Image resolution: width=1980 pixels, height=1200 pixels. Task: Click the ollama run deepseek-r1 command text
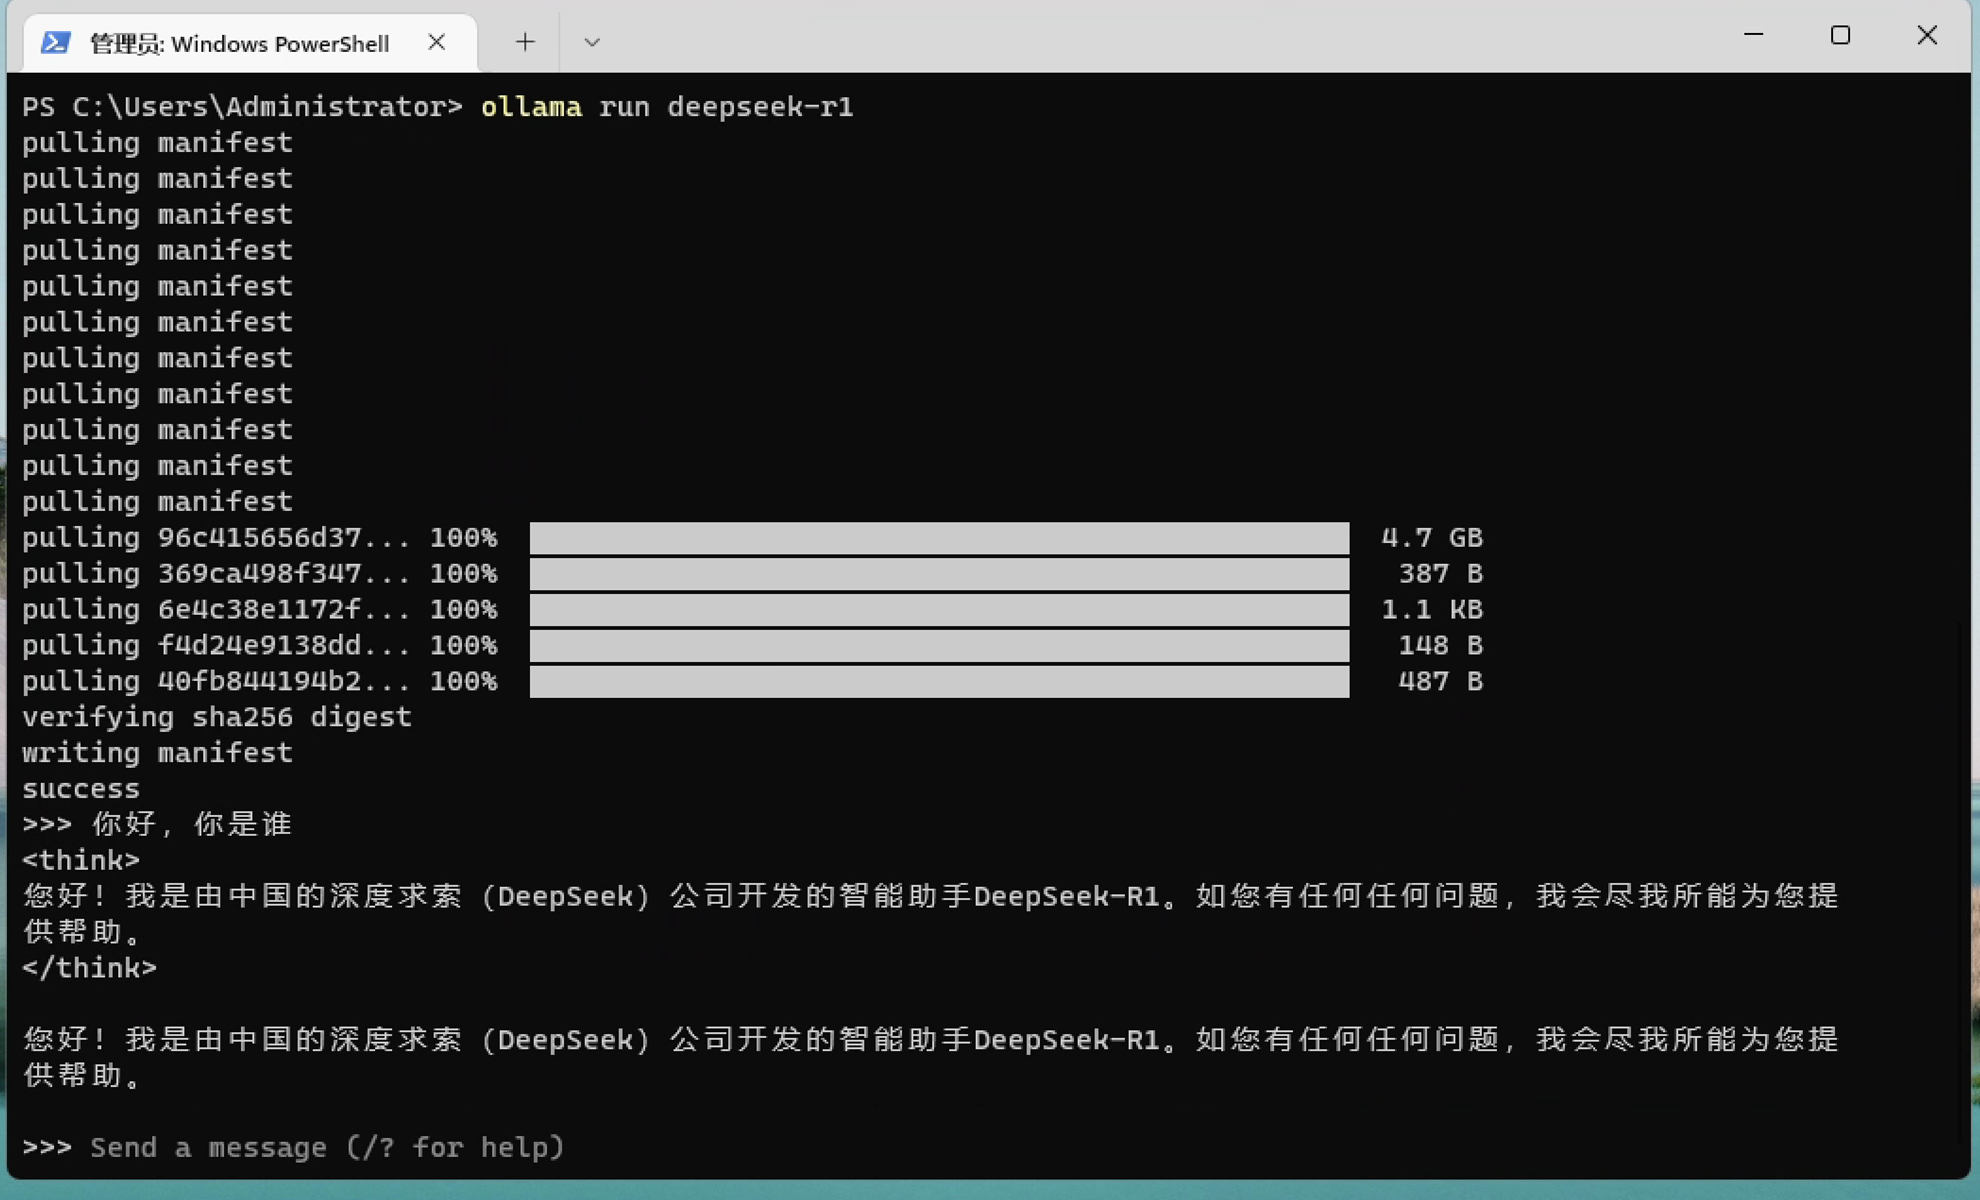pyautogui.click(x=667, y=107)
